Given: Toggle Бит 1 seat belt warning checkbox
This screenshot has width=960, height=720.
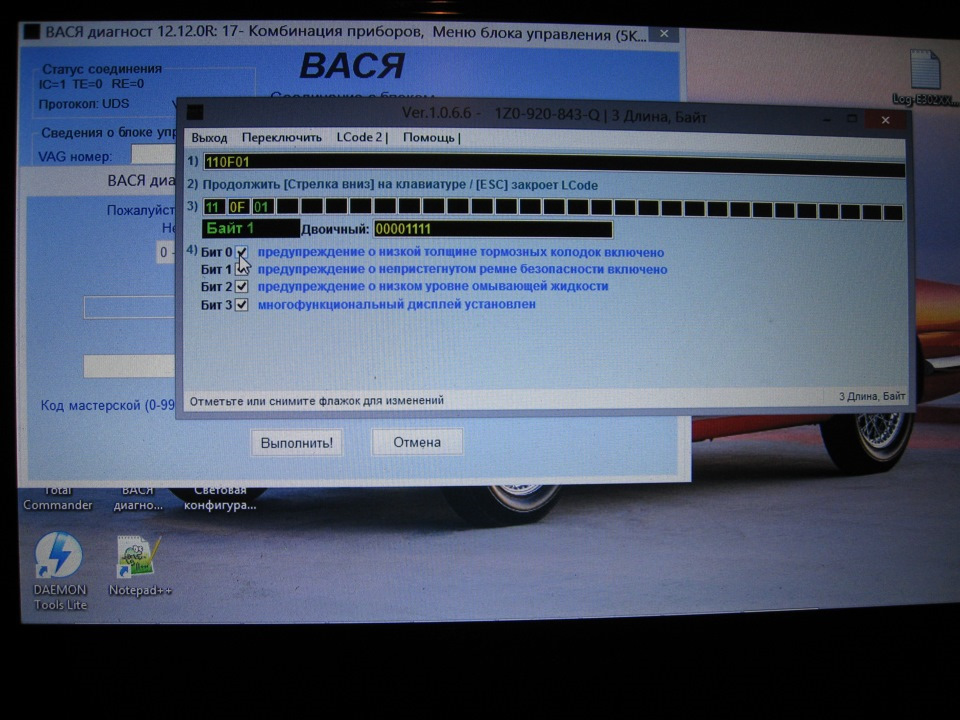Looking at the screenshot, I should pyautogui.click(x=241, y=269).
